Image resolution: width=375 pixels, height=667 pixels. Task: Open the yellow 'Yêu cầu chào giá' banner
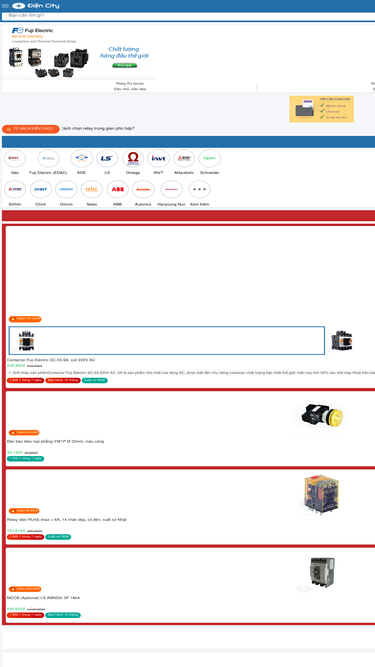point(321,109)
